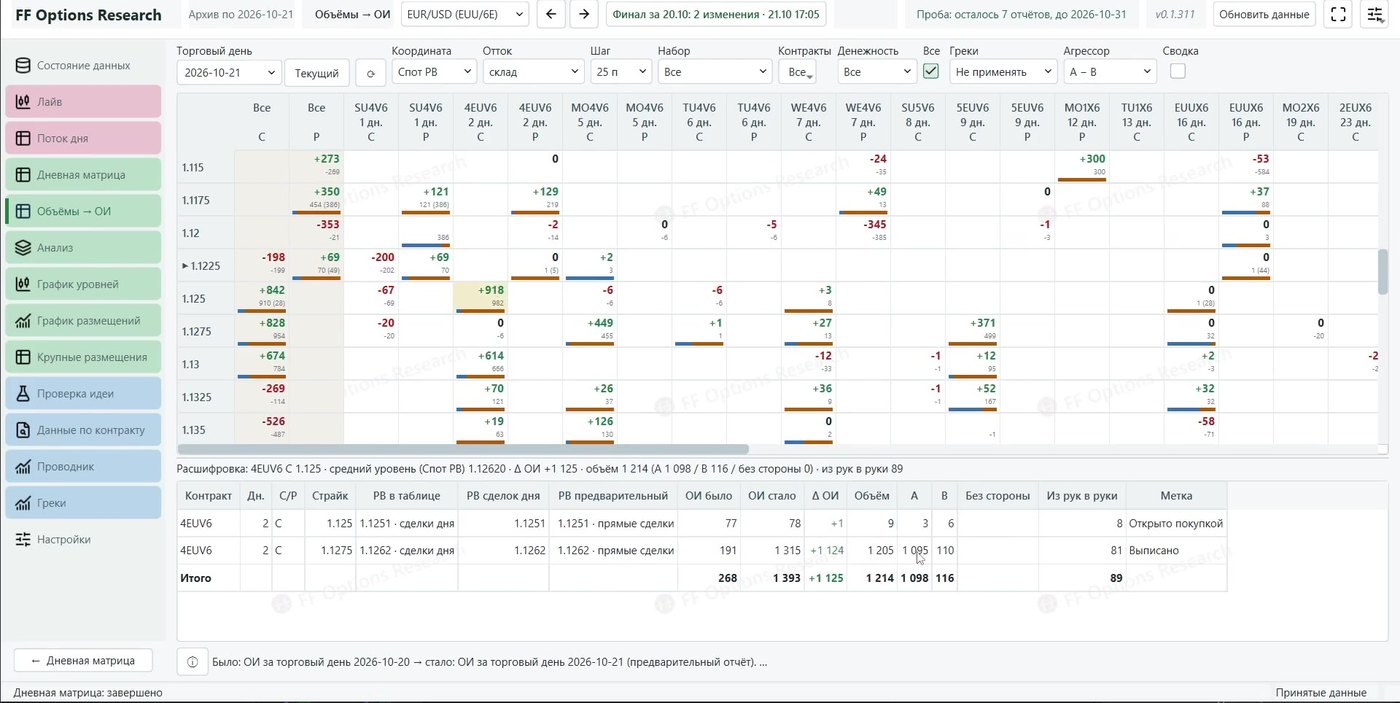Click the chart icon beside Греки
Screen dimensions: 1400x703
22,503
